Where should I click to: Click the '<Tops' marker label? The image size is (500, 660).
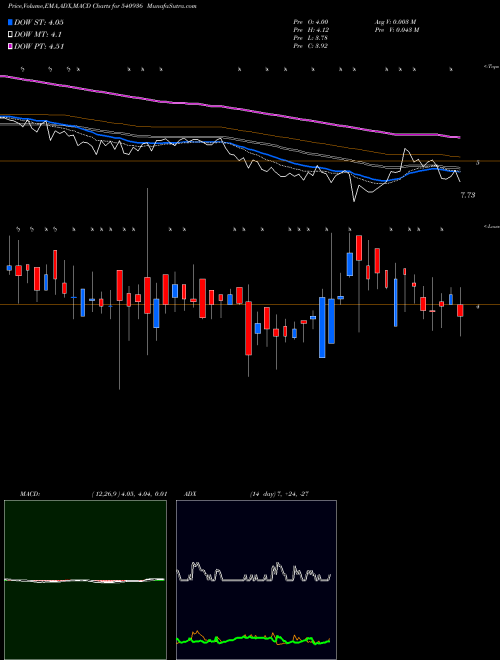pos(491,67)
